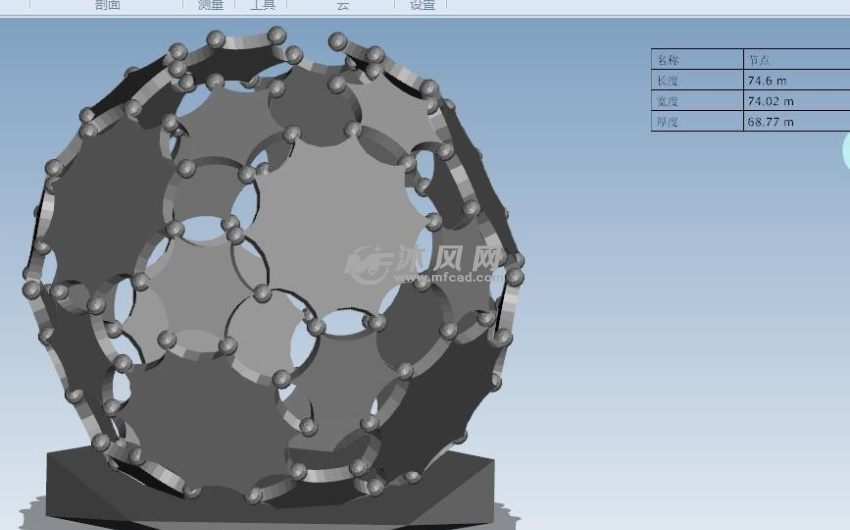This screenshot has height=530, width=850.
Task: Click the empty background left of 剖面
Action: [x=40, y=5]
